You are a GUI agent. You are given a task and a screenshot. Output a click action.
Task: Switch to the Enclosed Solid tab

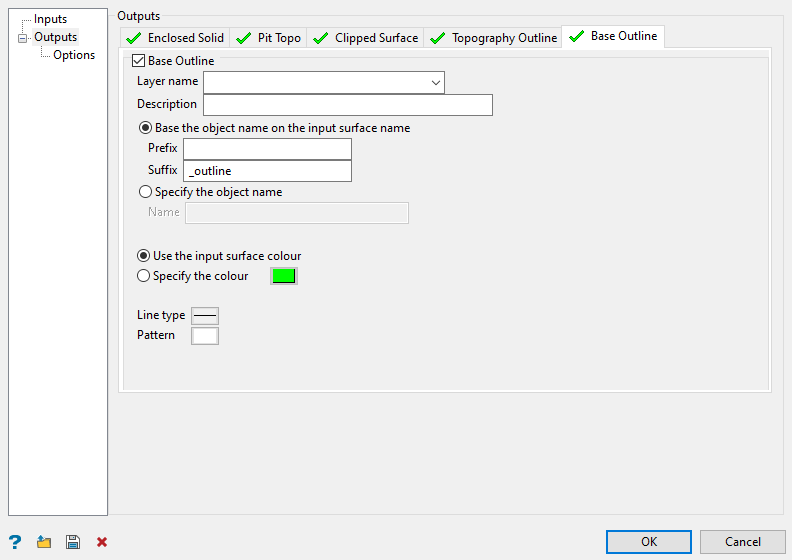pos(175,38)
